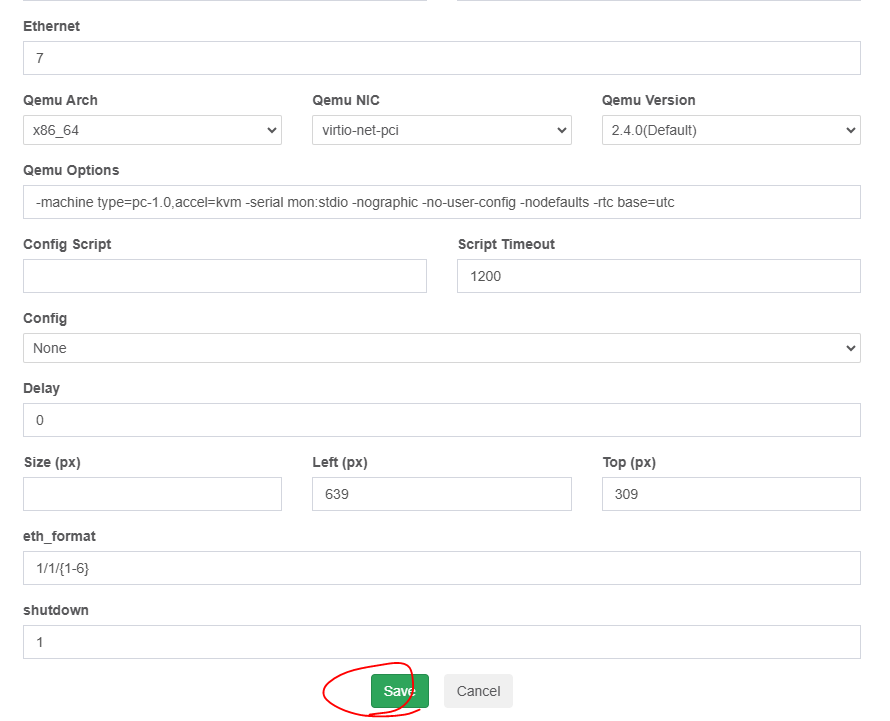The height and width of the screenshot is (721, 890).
Task: Click the Script Timeout label
Action: pyautogui.click(x=506, y=244)
